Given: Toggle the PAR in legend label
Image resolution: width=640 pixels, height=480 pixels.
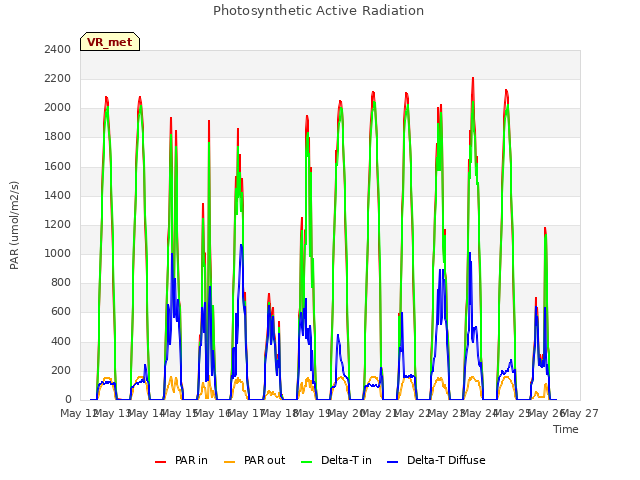Looking at the screenshot, I should (191, 460).
